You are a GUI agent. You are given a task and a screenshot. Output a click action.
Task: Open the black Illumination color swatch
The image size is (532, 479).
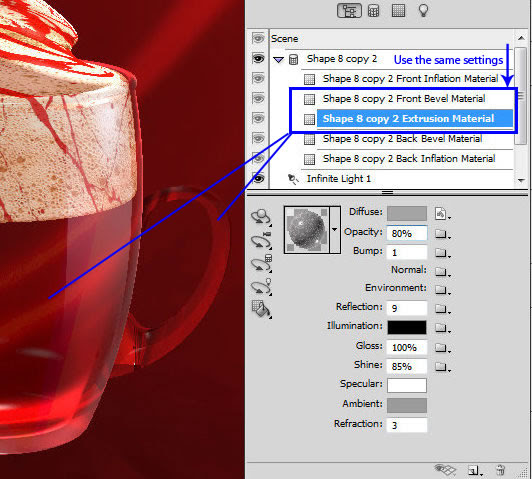407,327
